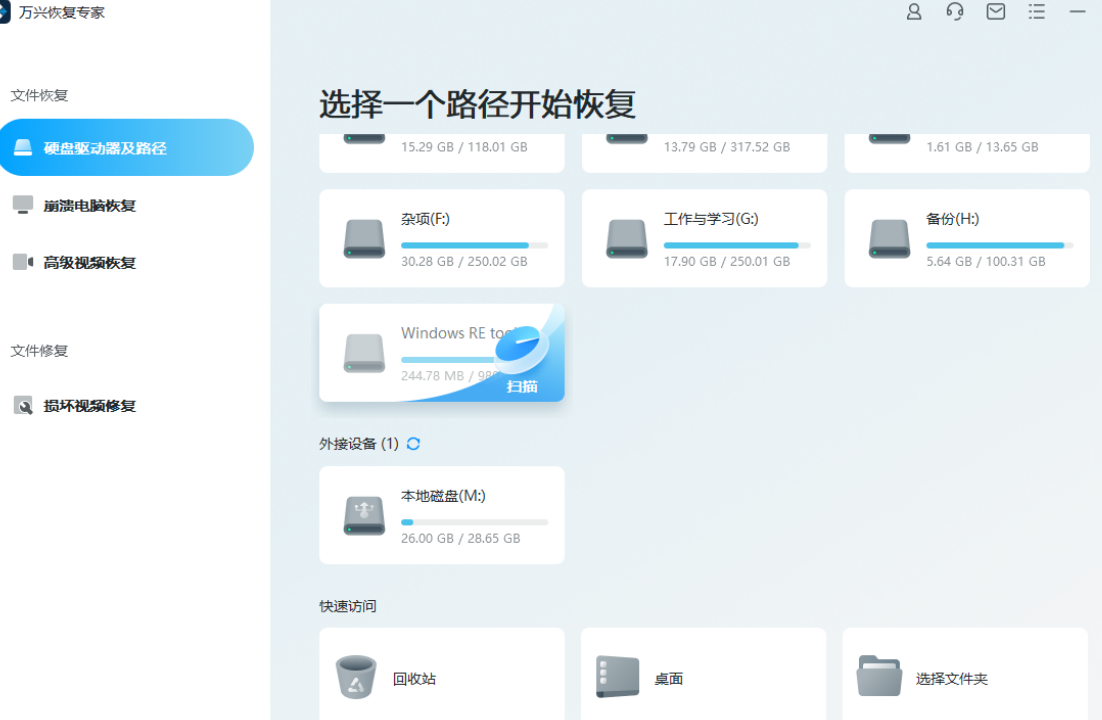Open 损坏视频修复 in the sidebar
1102x720 pixels.
88,406
